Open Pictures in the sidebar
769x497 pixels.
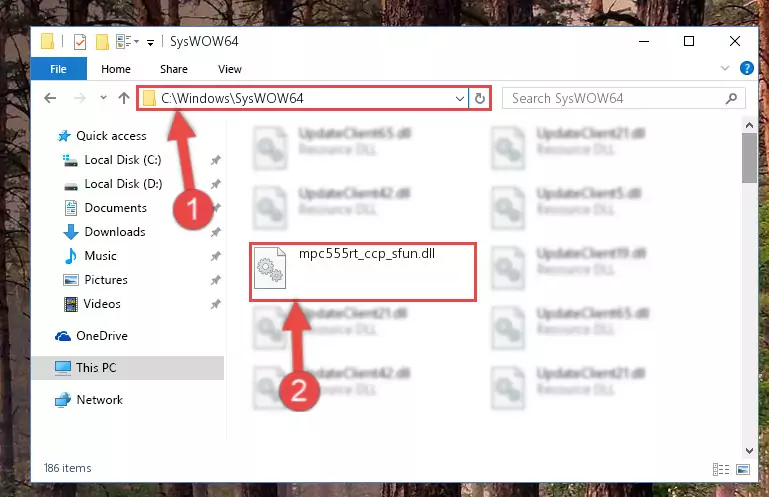click(106, 280)
